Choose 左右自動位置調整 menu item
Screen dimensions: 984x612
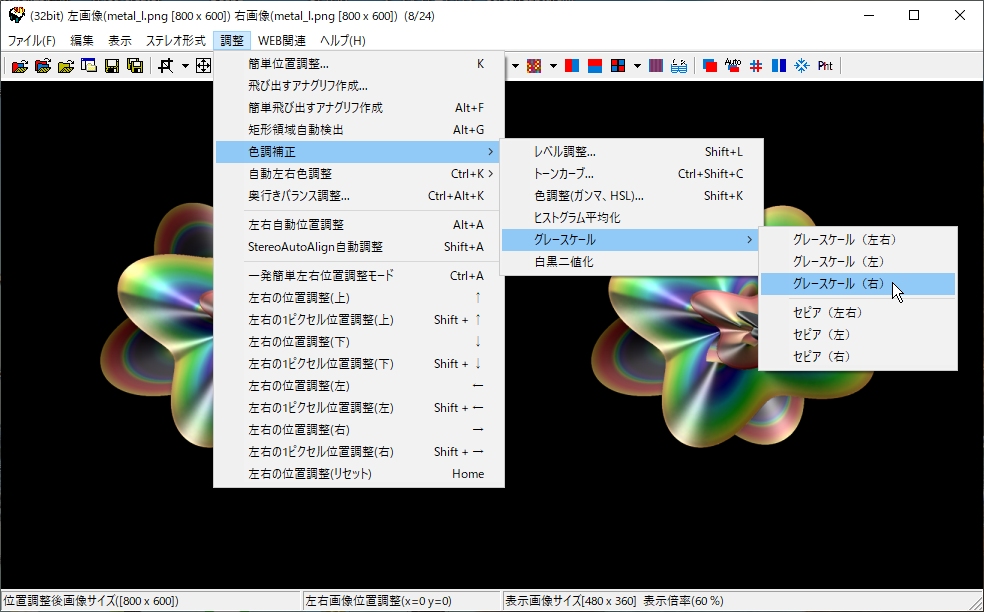358,225
